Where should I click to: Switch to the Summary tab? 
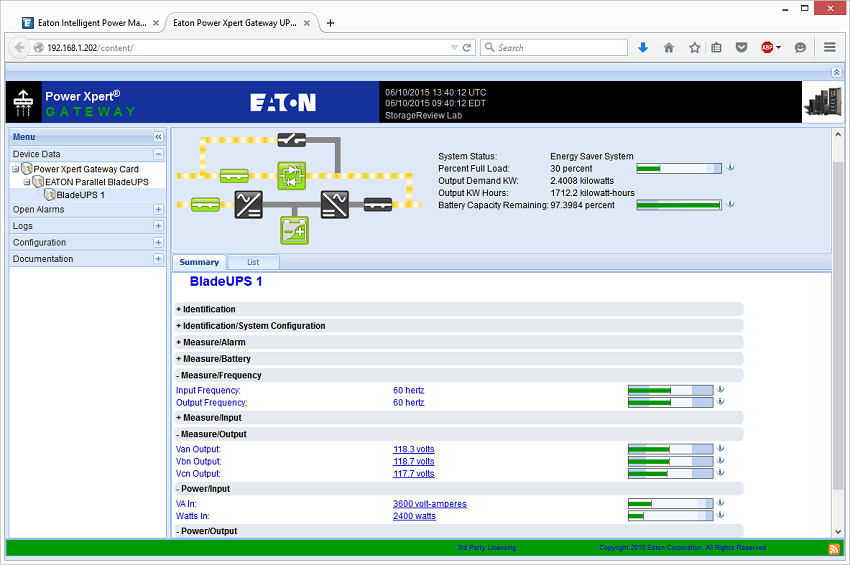[x=199, y=262]
